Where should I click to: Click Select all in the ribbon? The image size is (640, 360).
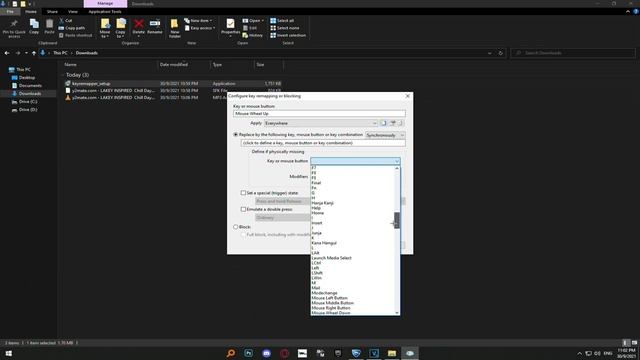tap(282, 20)
